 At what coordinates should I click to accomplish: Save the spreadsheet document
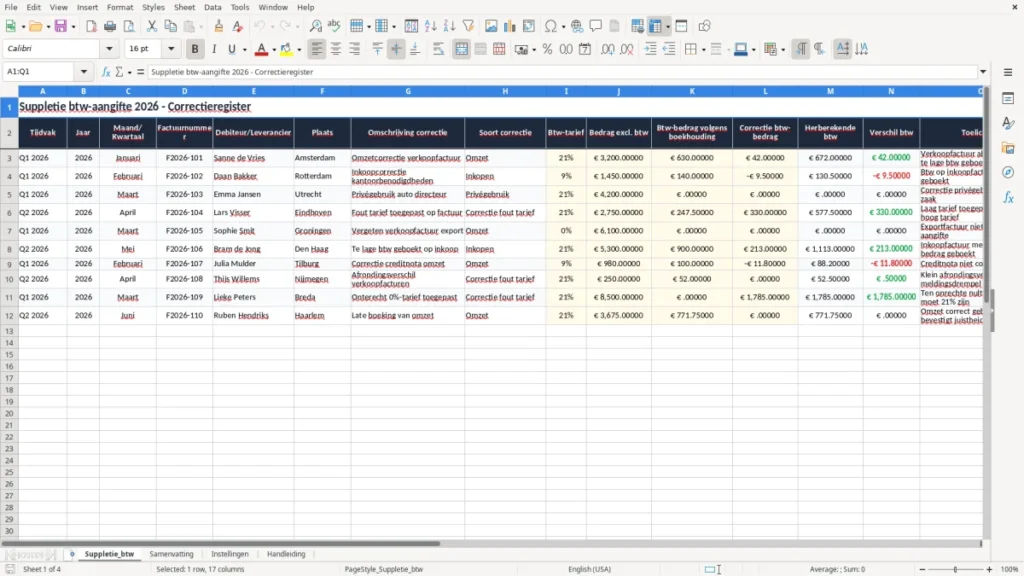(x=61, y=26)
